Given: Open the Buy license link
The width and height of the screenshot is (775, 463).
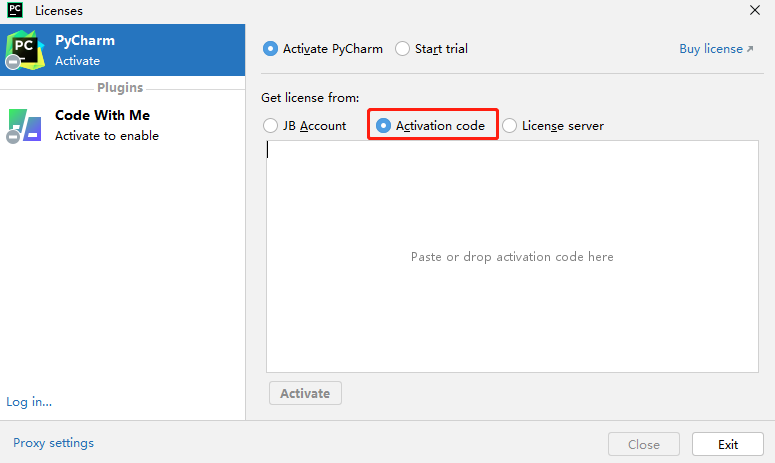Looking at the screenshot, I should [716, 48].
